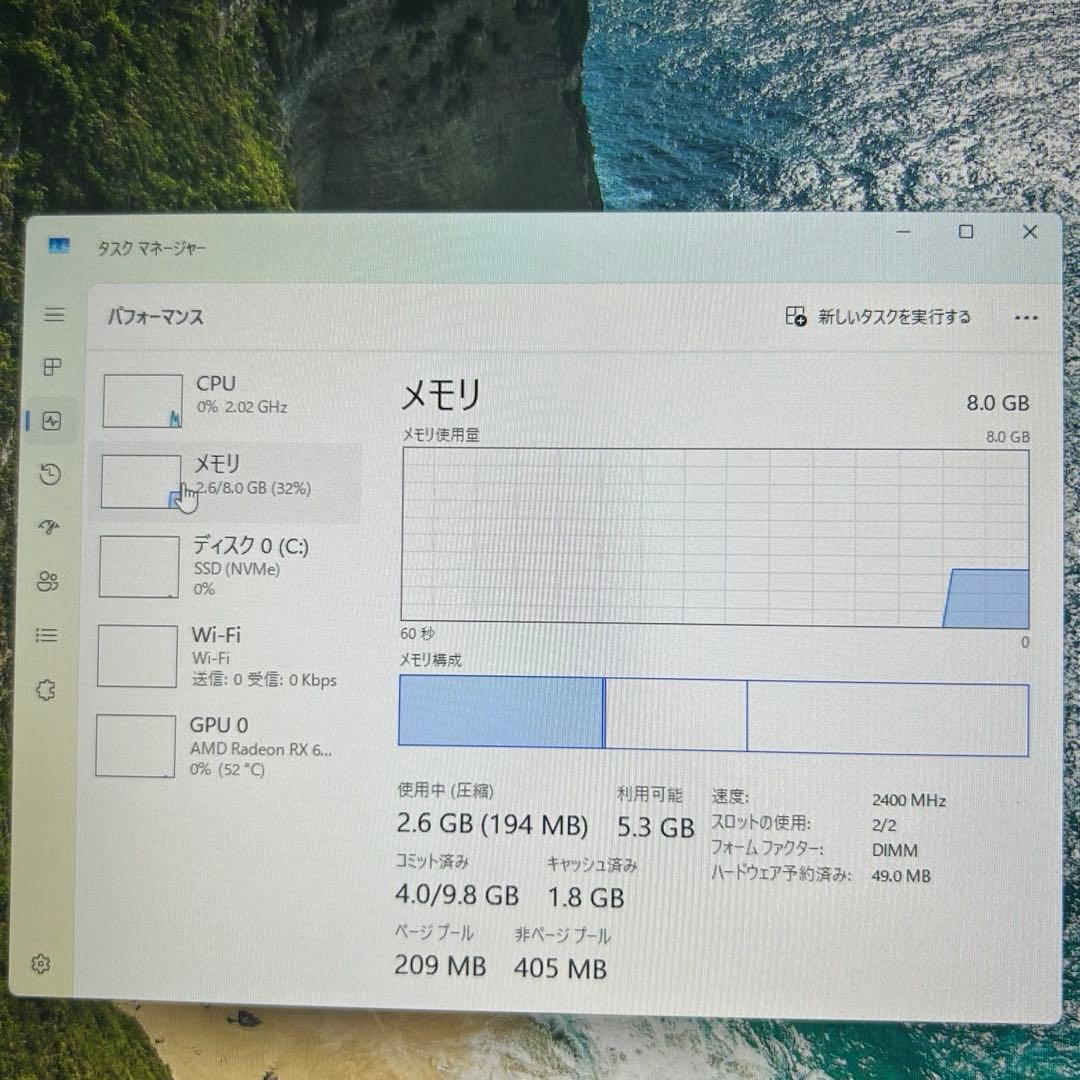Open Task Manager settings with the gear icon
Image resolution: width=1080 pixels, height=1080 pixels.
[41, 965]
